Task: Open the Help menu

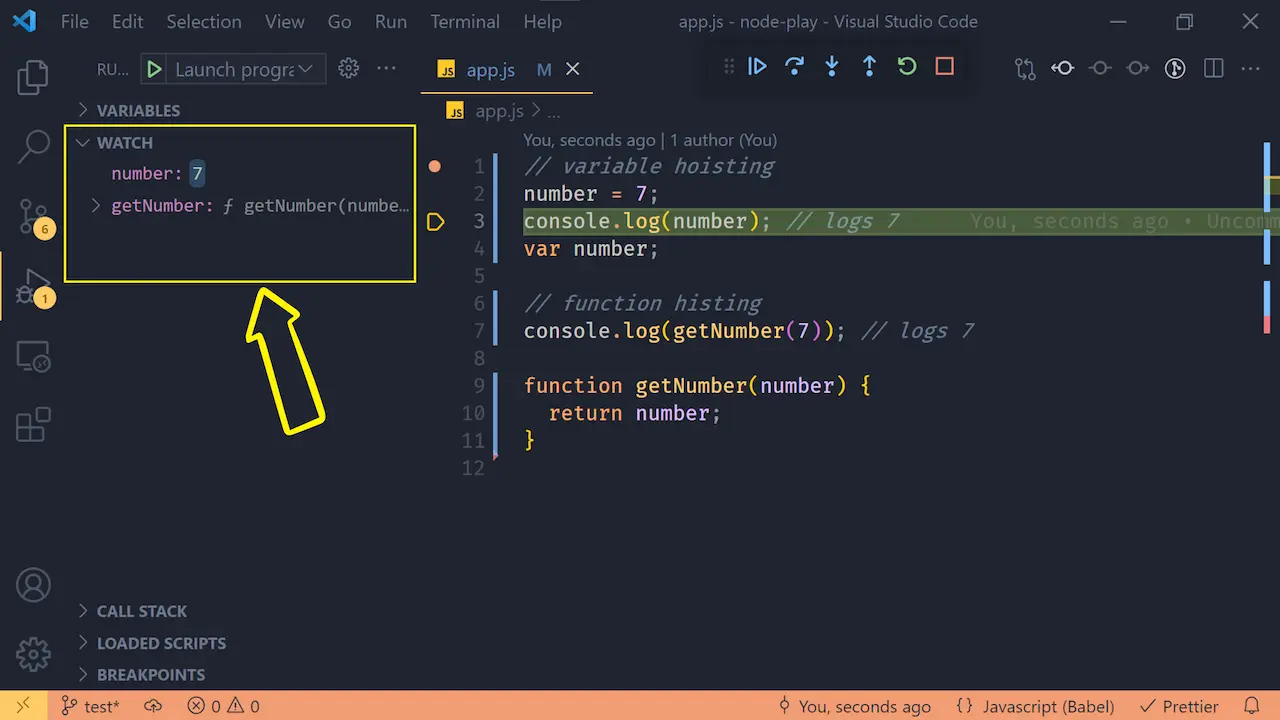Action: click(543, 21)
